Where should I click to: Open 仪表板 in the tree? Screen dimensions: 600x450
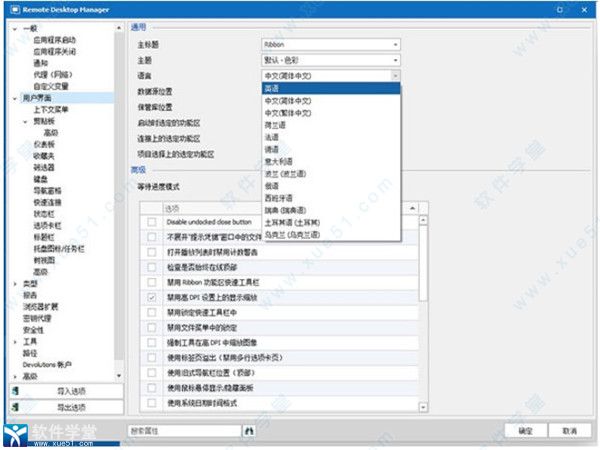point(44,144)
